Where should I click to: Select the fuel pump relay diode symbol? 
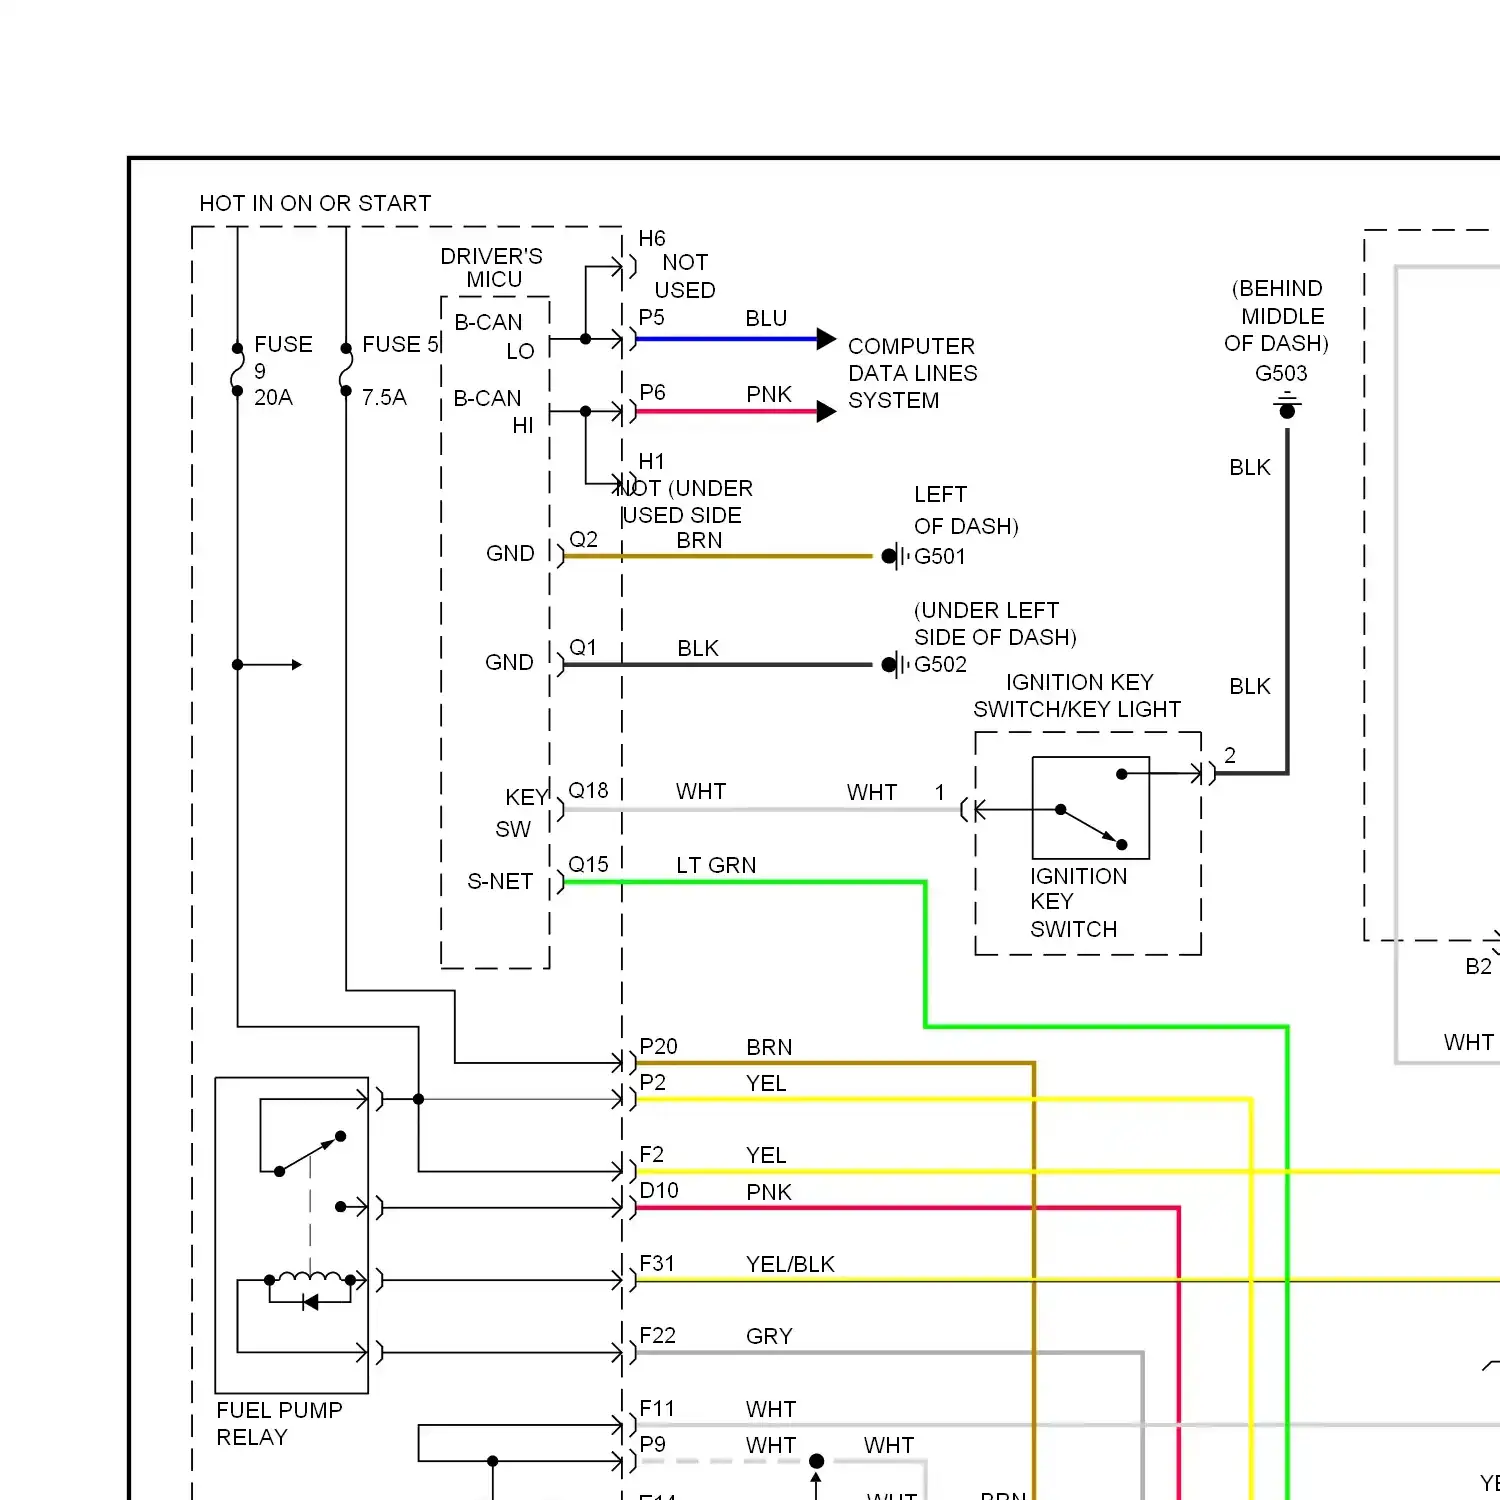[x=310, y=1302]
